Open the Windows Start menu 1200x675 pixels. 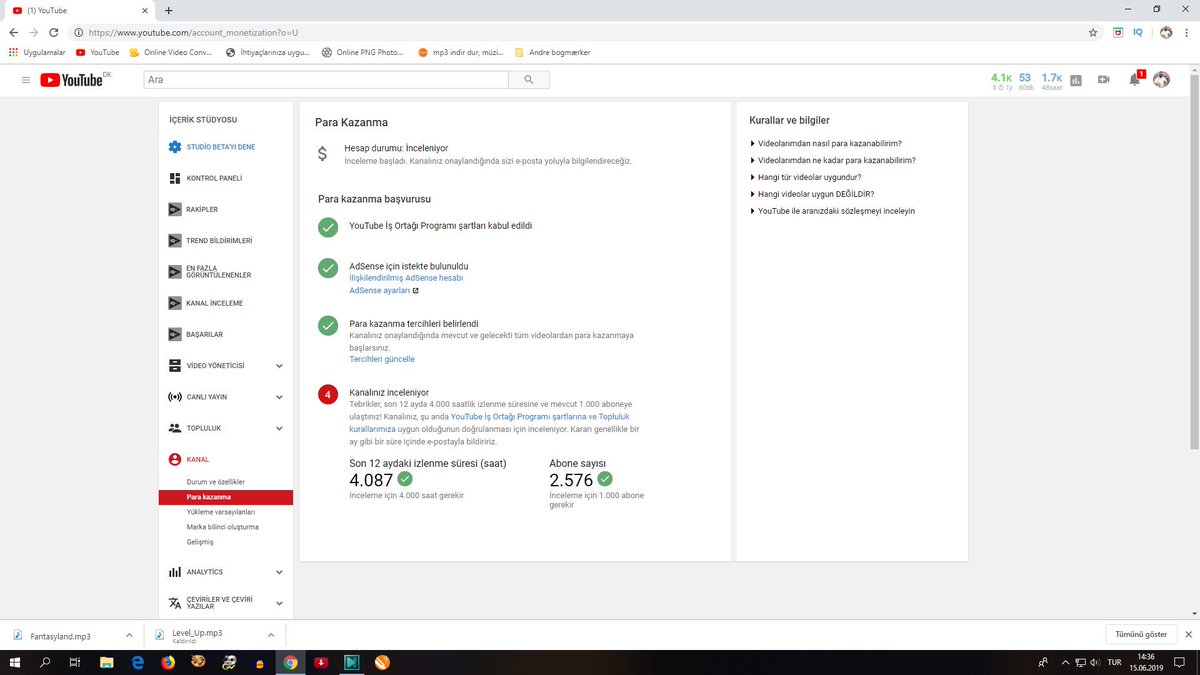(17, 662)
